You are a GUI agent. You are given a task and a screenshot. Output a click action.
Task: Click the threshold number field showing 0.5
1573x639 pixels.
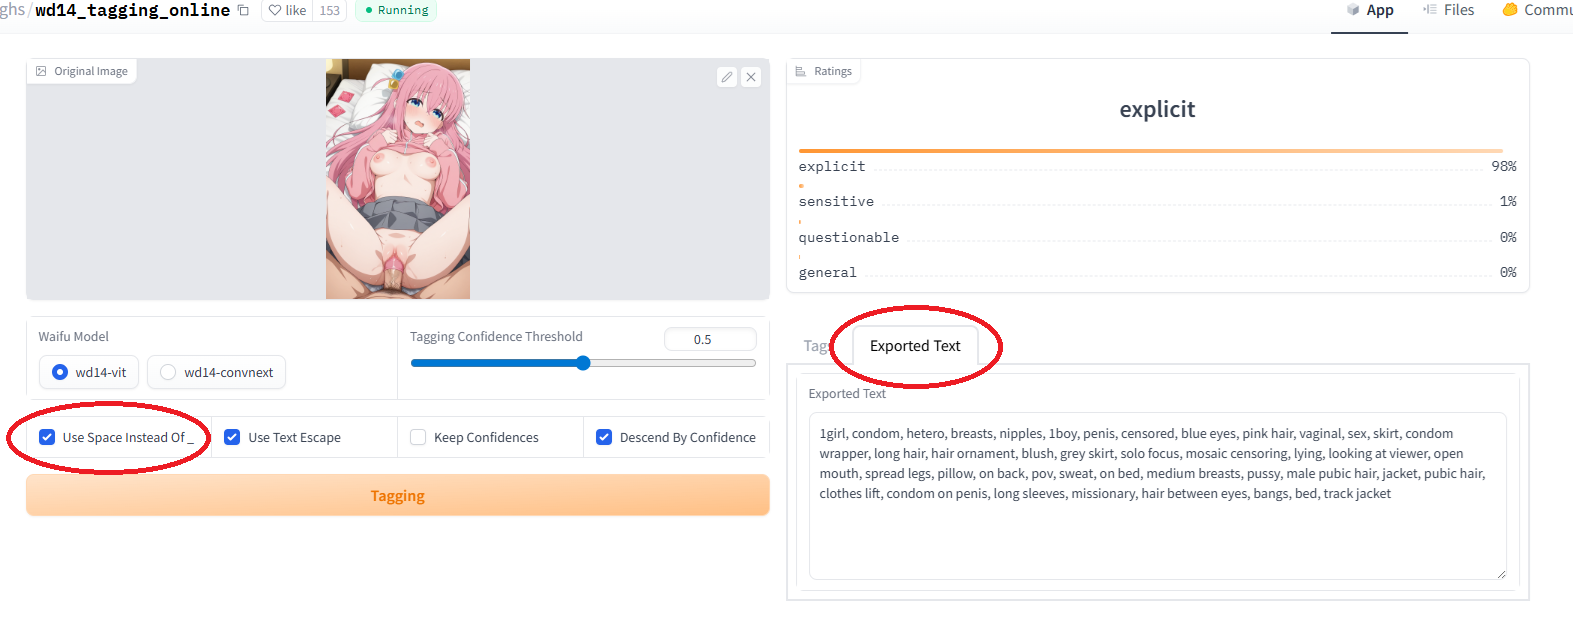click(x=709, y=340)
